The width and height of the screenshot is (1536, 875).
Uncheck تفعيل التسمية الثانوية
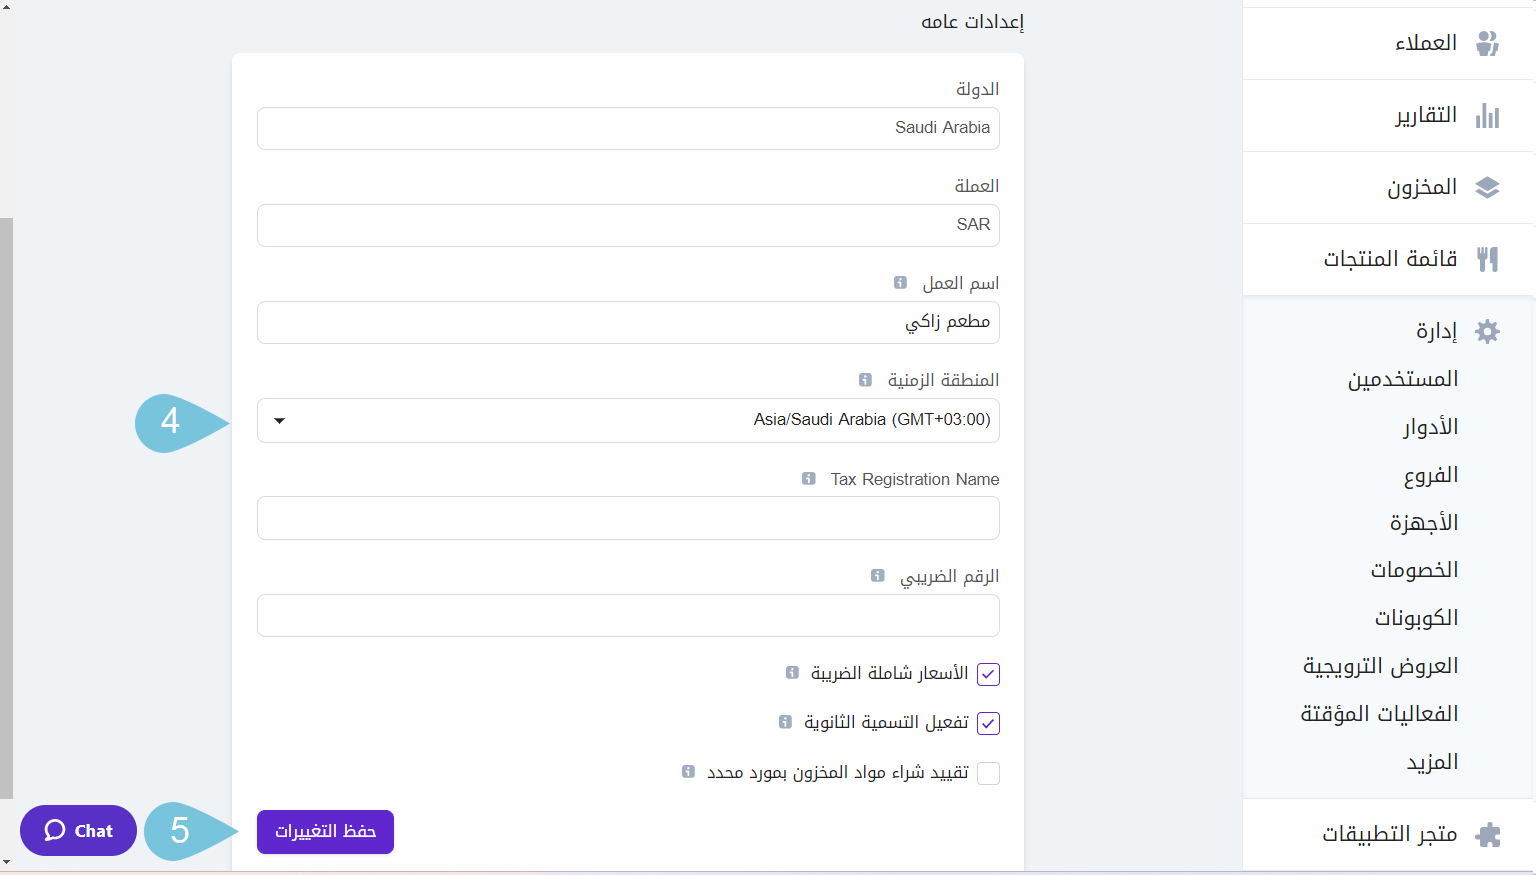coord(988,723)
